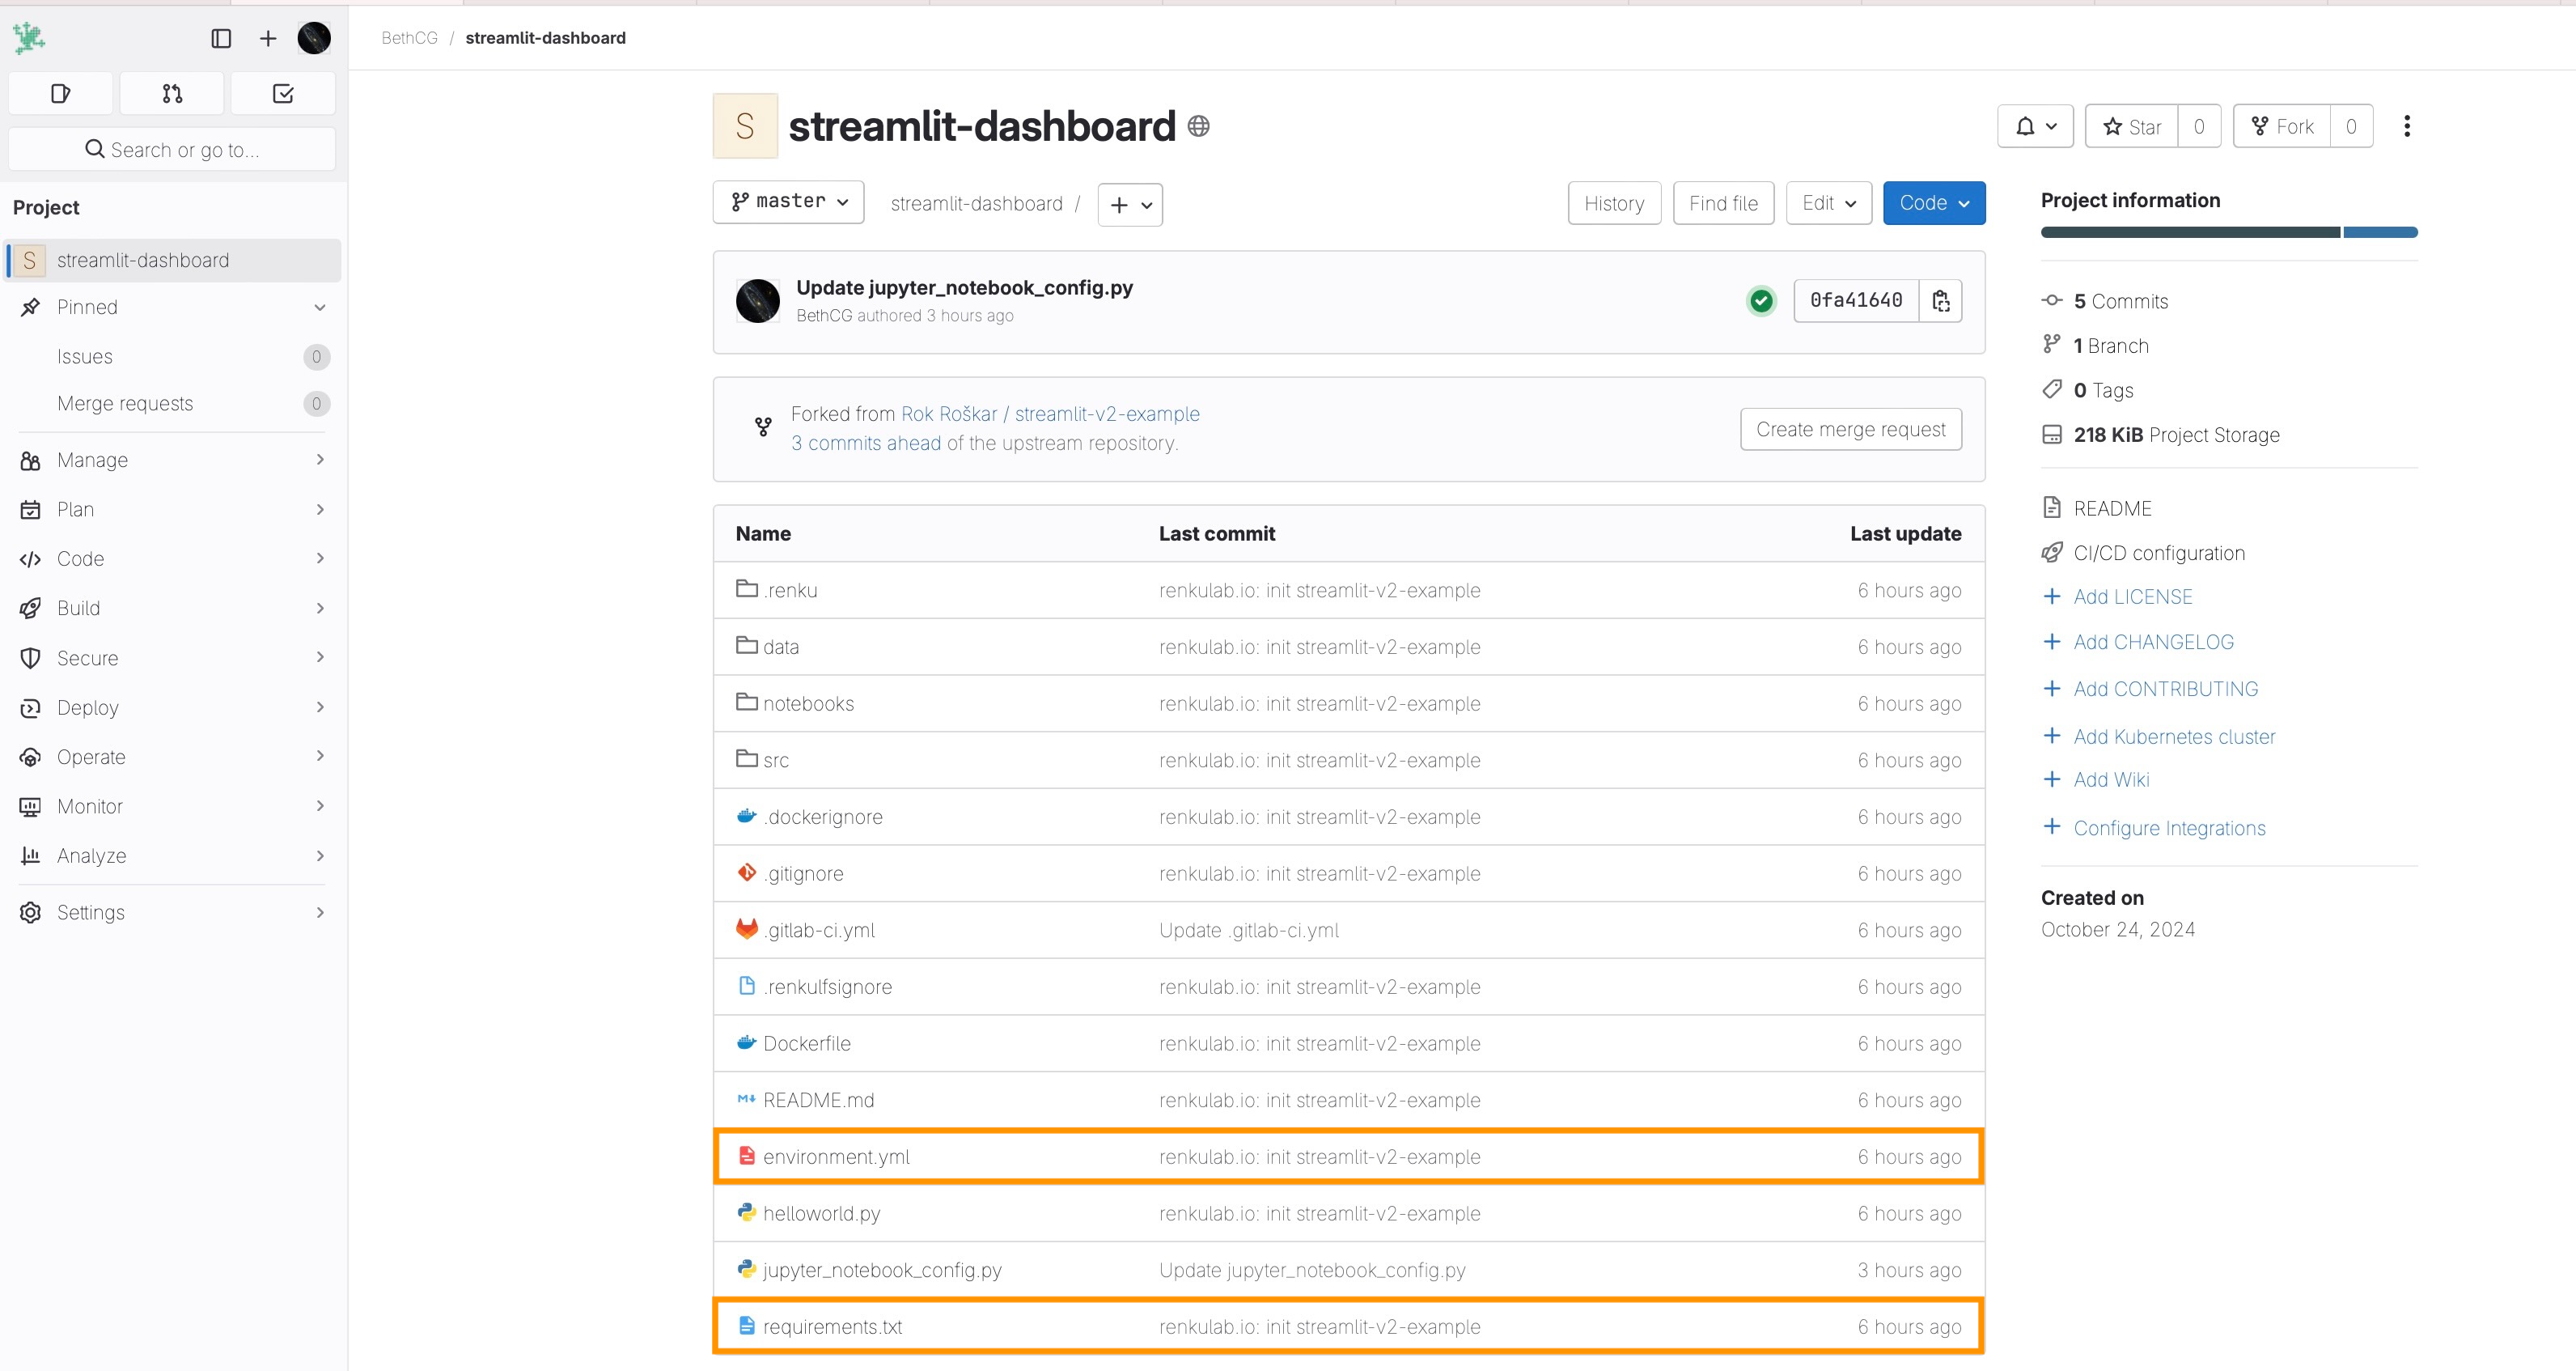View the 0 Tags link
The width and height of the screenshot is (2576, 1371).
(2103, 390)
